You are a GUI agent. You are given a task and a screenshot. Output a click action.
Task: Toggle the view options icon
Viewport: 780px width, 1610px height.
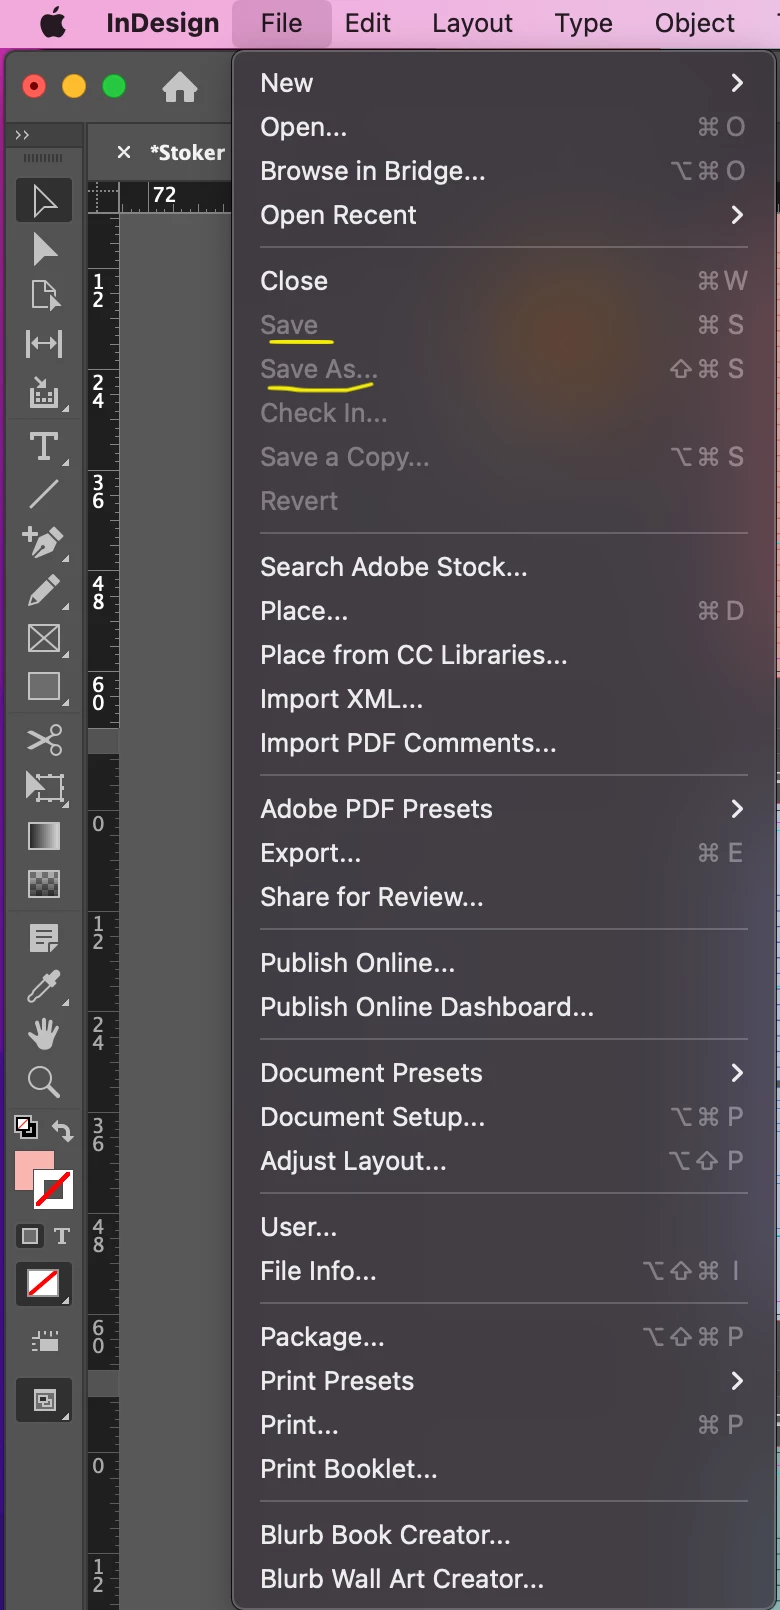click(44, 1342)
